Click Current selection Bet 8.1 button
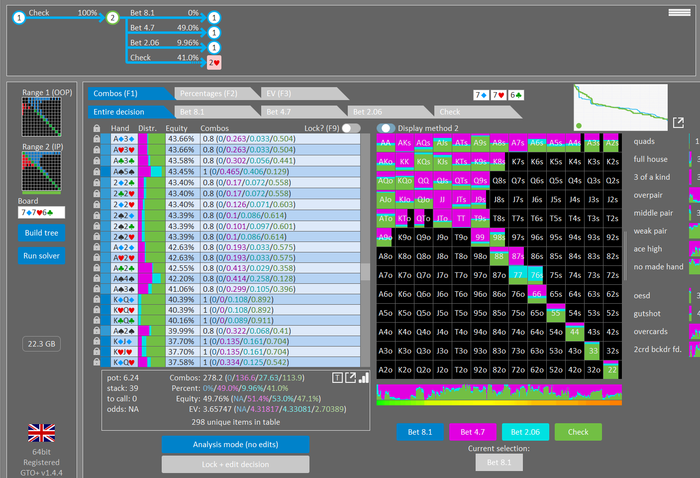The image size is (700, 478). click(499, 462)
